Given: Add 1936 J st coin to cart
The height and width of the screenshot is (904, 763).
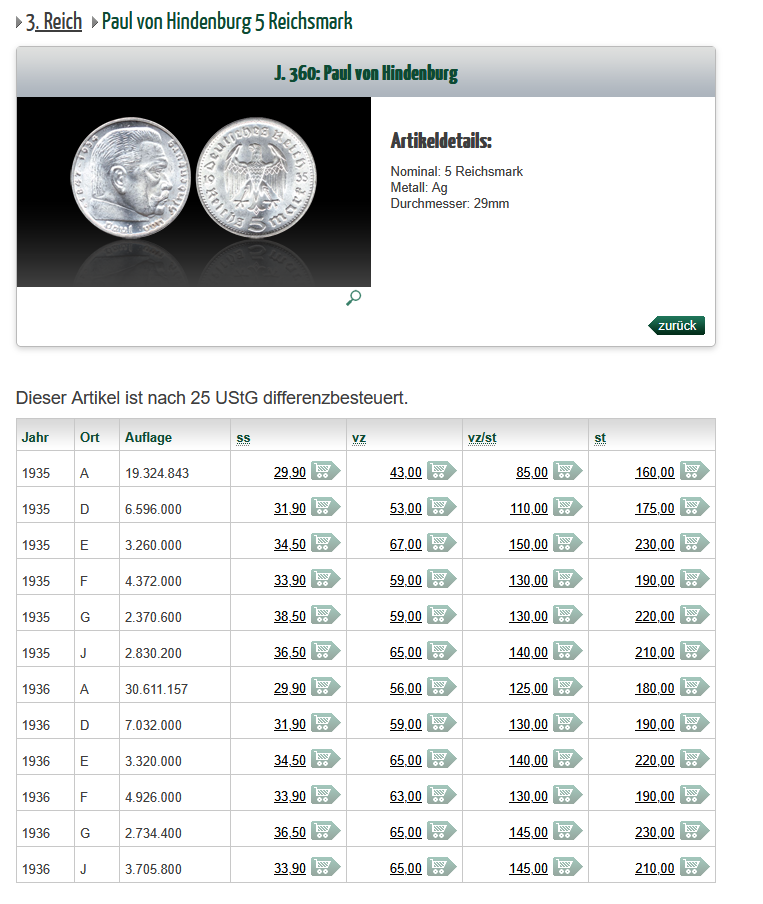Looking at the screenshot, I should point(694,867).
